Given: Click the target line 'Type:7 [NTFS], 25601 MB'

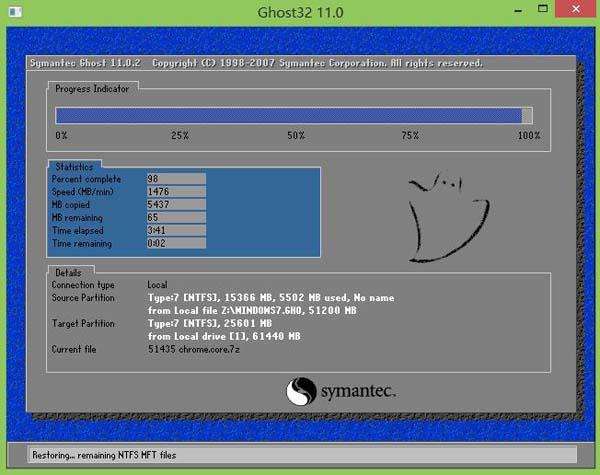Looking at the screenshot, I should click(x=210, y=323).
